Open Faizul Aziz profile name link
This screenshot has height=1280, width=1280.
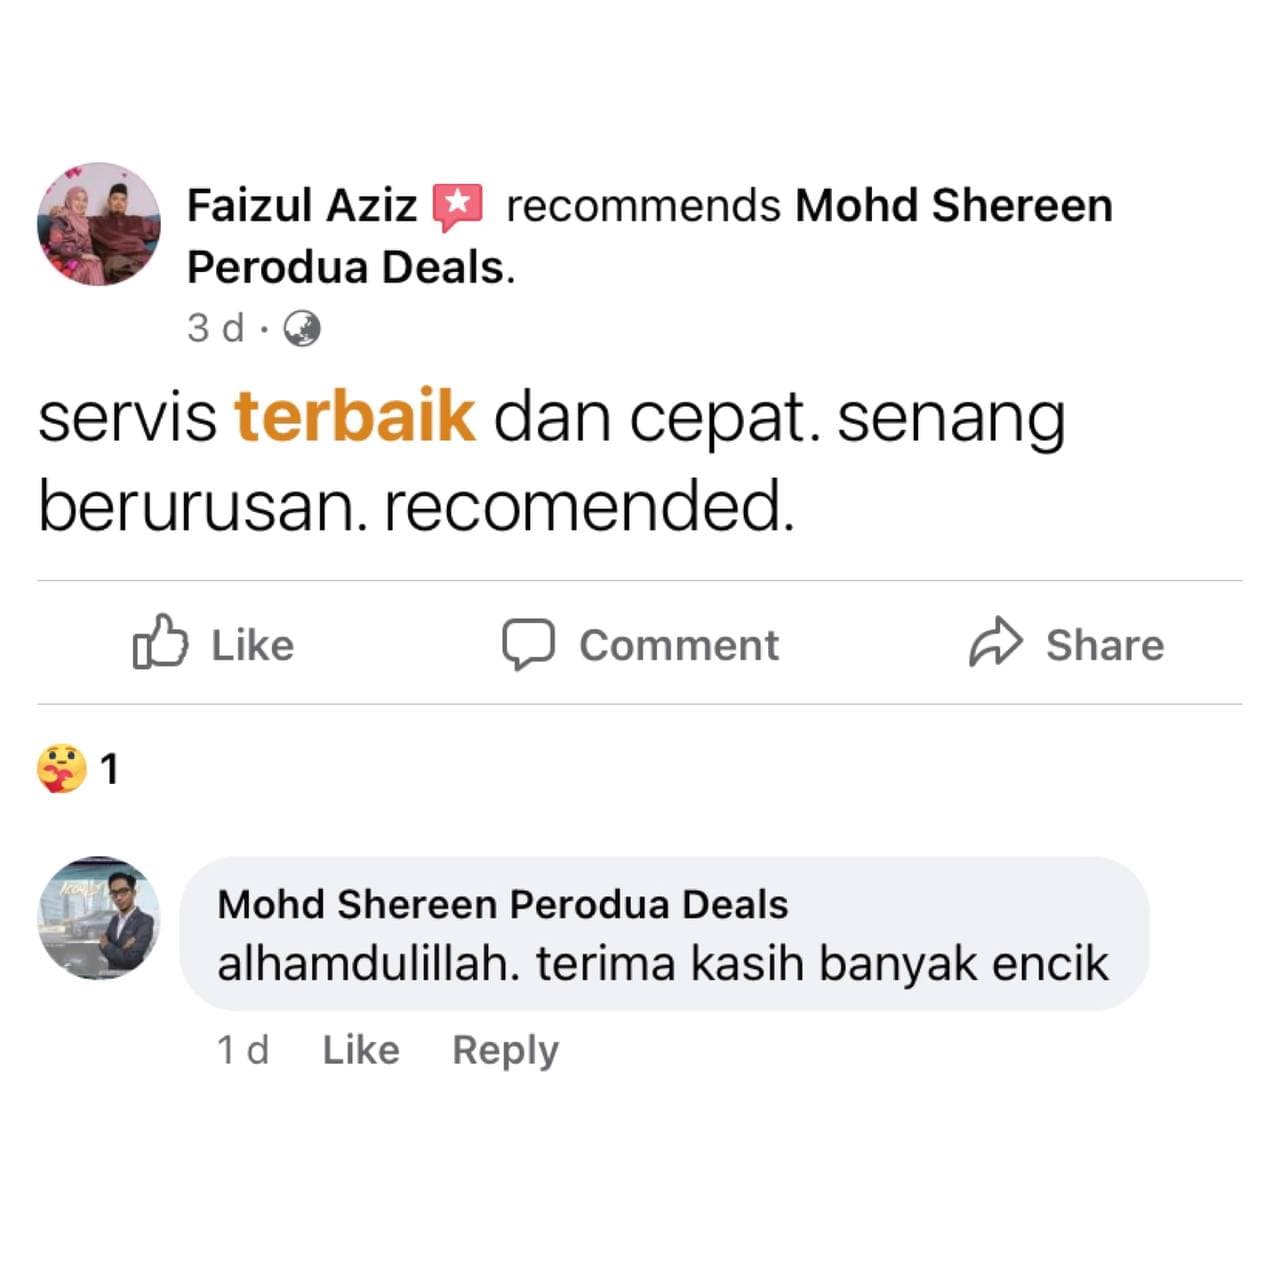click(x=302, y=205)
